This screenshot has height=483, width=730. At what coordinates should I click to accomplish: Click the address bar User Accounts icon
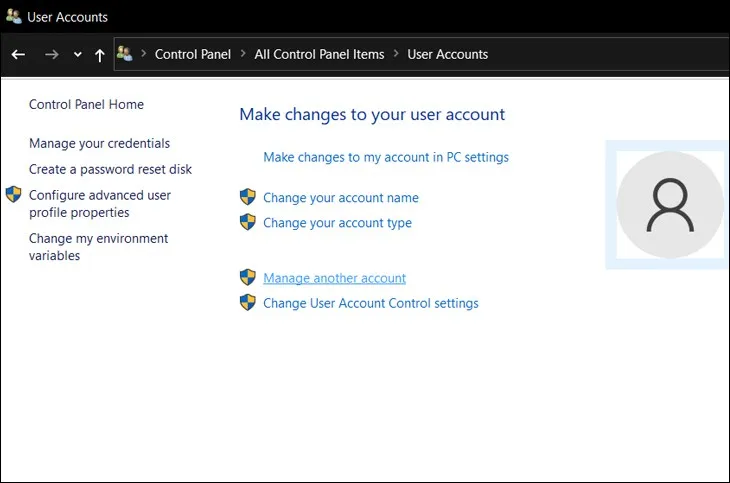tap(125, 54)
